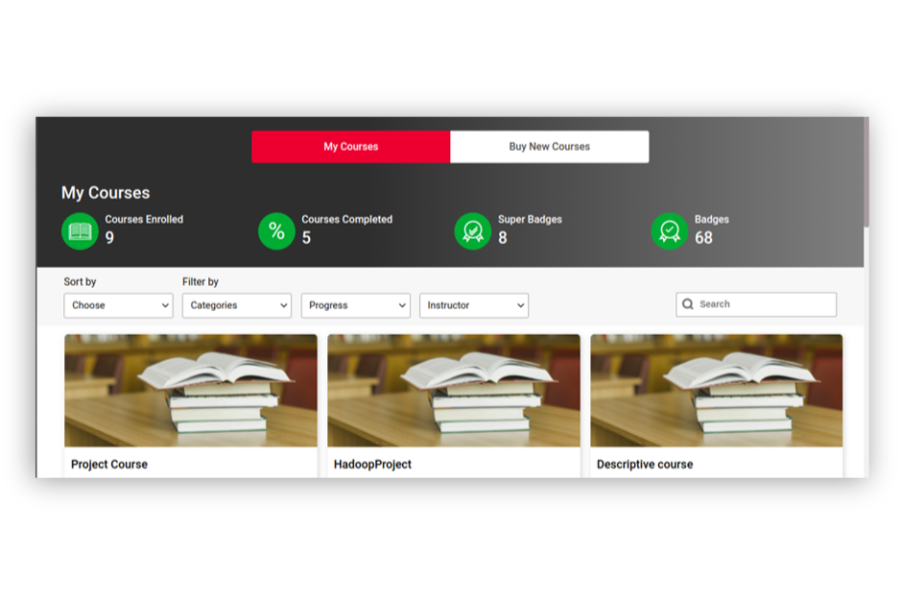The width and height of the screenshot is (900, 600).
Task: Click the vertical scrollbar thumb on the right
Action: click(866, 172)
